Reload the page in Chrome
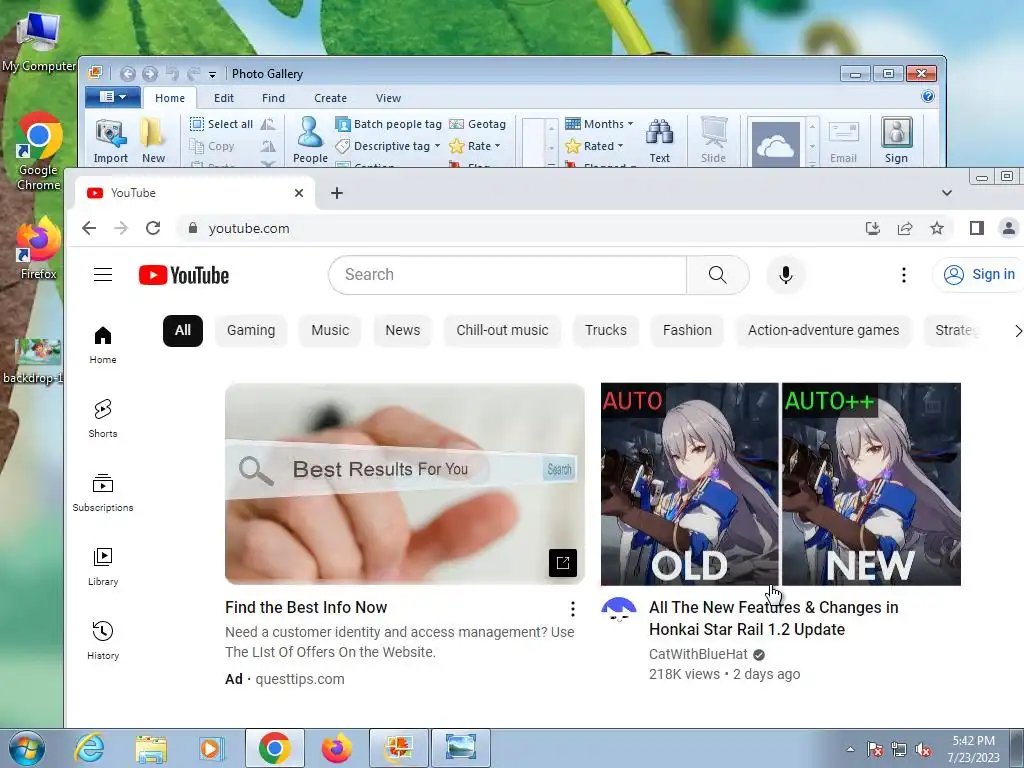The height and width of the screenshot is (768, 1024). tap(153, 228)
